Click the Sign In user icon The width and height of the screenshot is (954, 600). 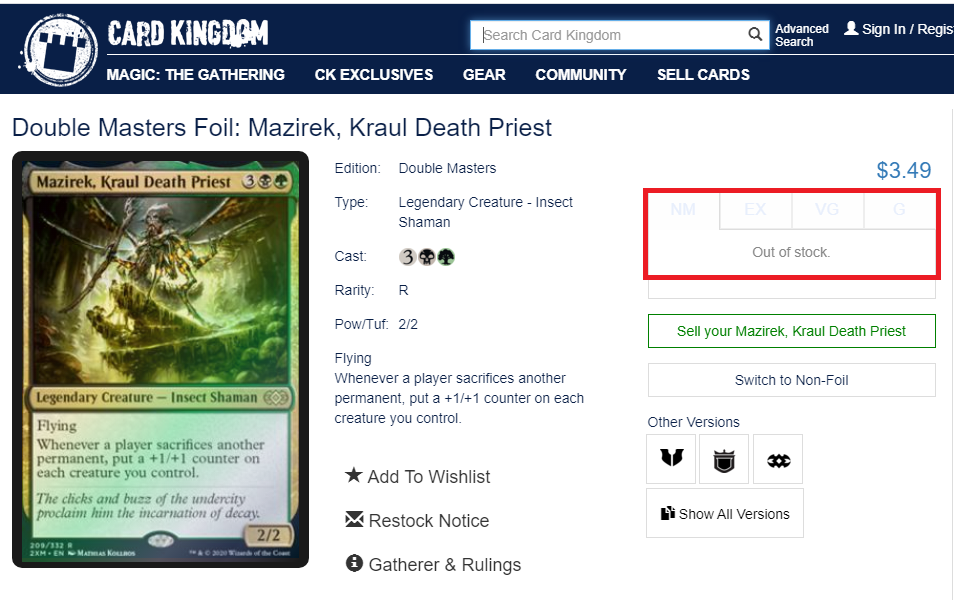(851, 28)
